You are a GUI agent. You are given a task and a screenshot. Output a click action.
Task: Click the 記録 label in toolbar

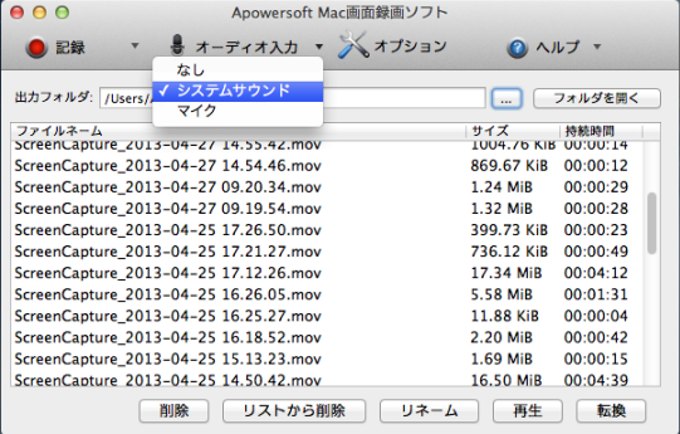tap(70, 47)
